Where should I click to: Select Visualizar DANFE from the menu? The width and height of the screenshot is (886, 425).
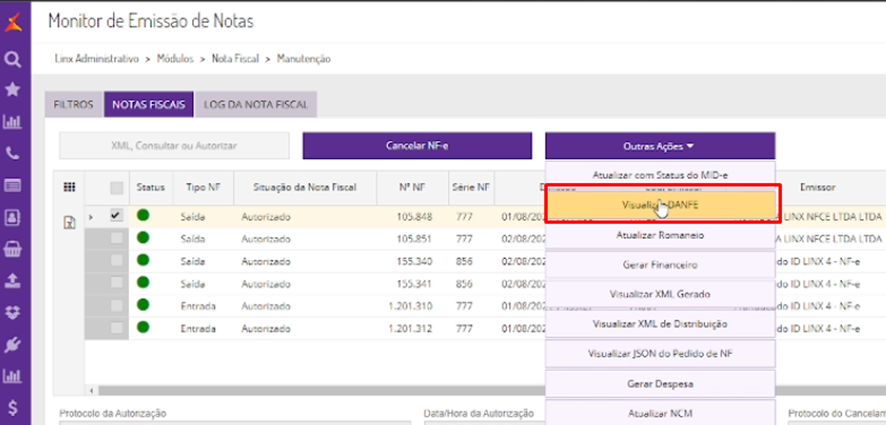660,204
